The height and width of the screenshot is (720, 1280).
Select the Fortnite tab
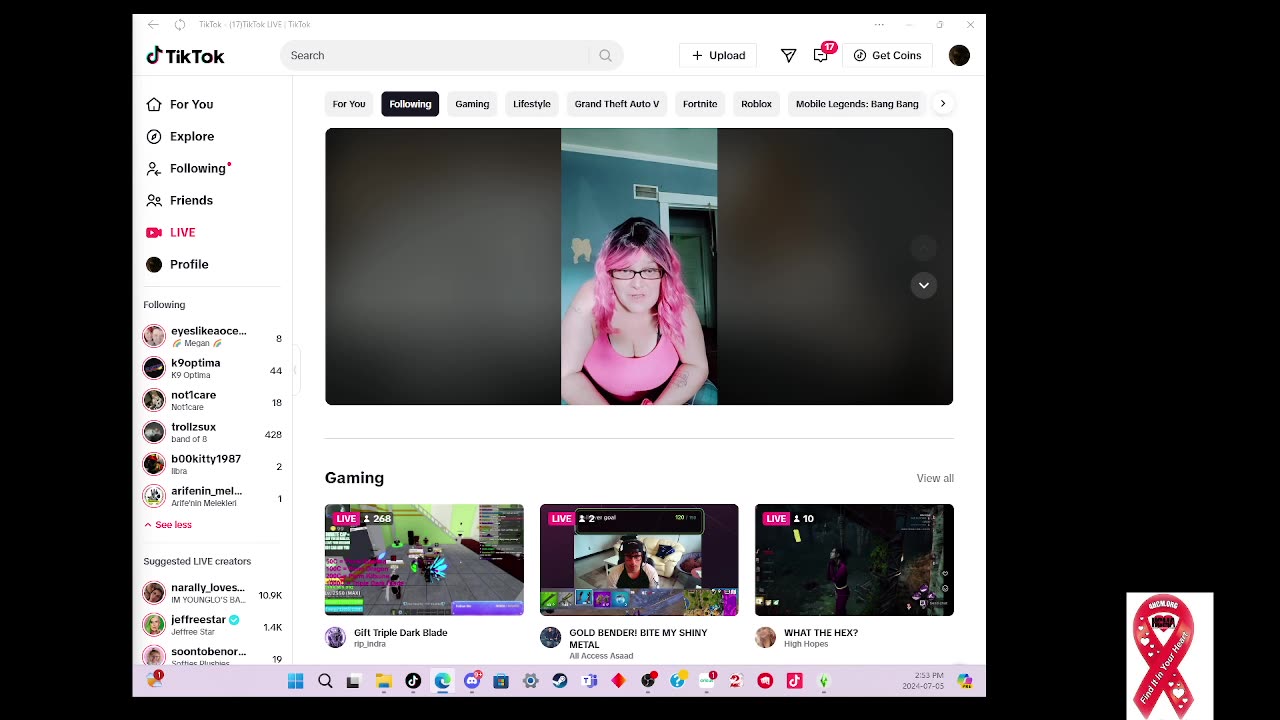pos(700,104)
